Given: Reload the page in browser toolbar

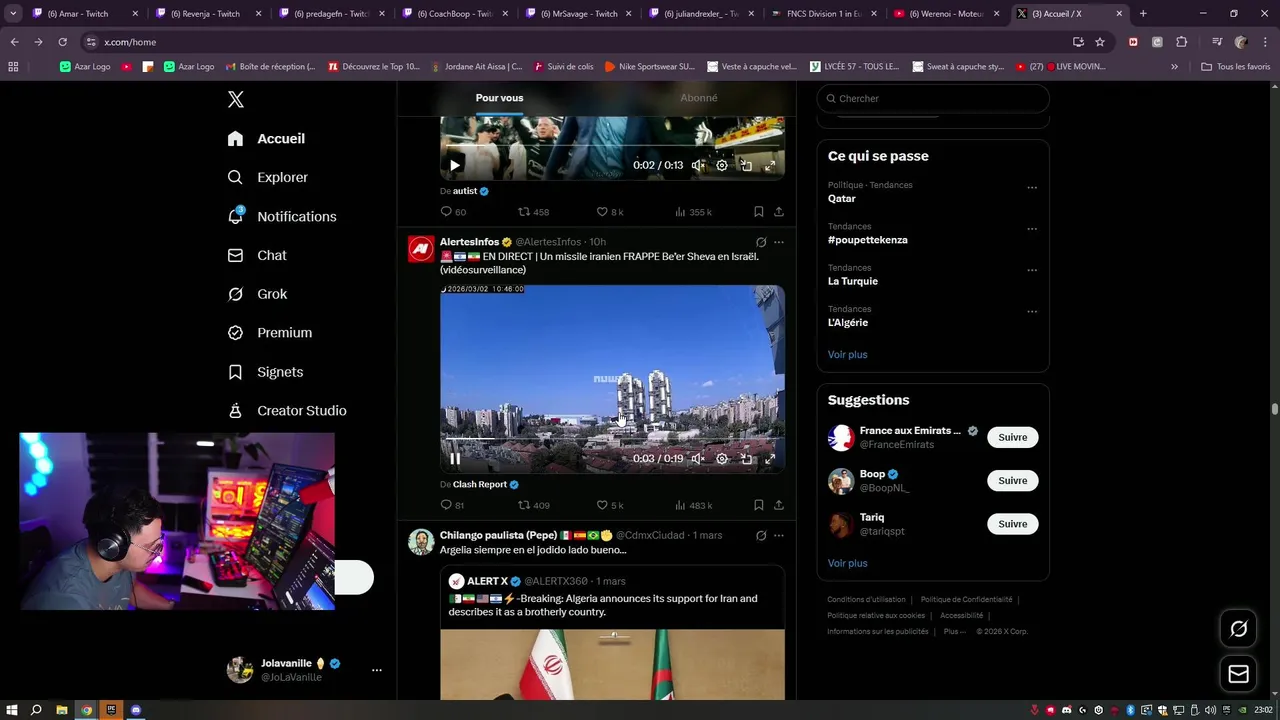Looking at the screenshot, I should [62, 42].
